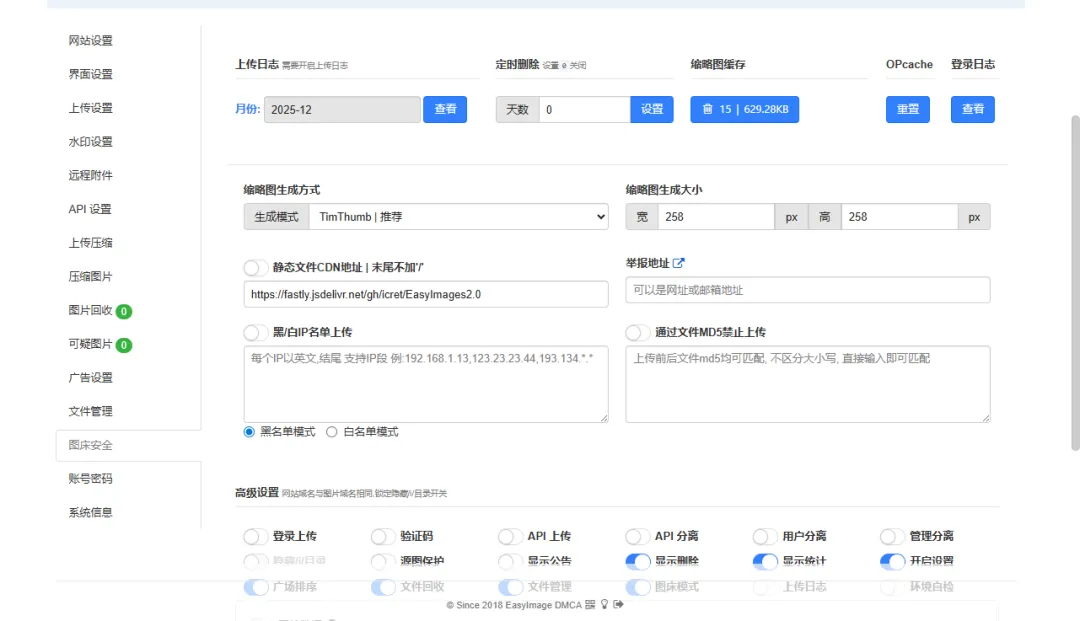1080x621 pixels.
Task: Open 系统信息 in the sidebar menu
Action: pyautogui.click(x=91, y=513)
